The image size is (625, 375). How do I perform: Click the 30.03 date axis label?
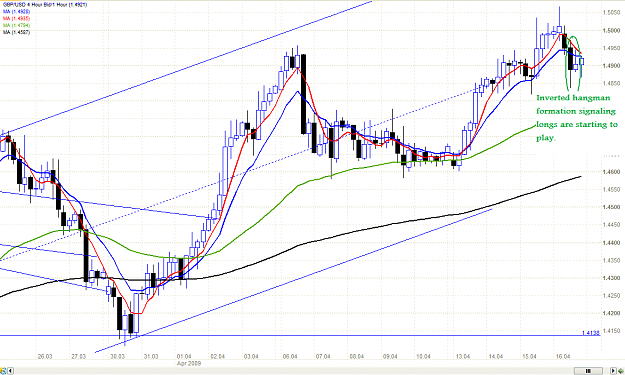point(117,356)
